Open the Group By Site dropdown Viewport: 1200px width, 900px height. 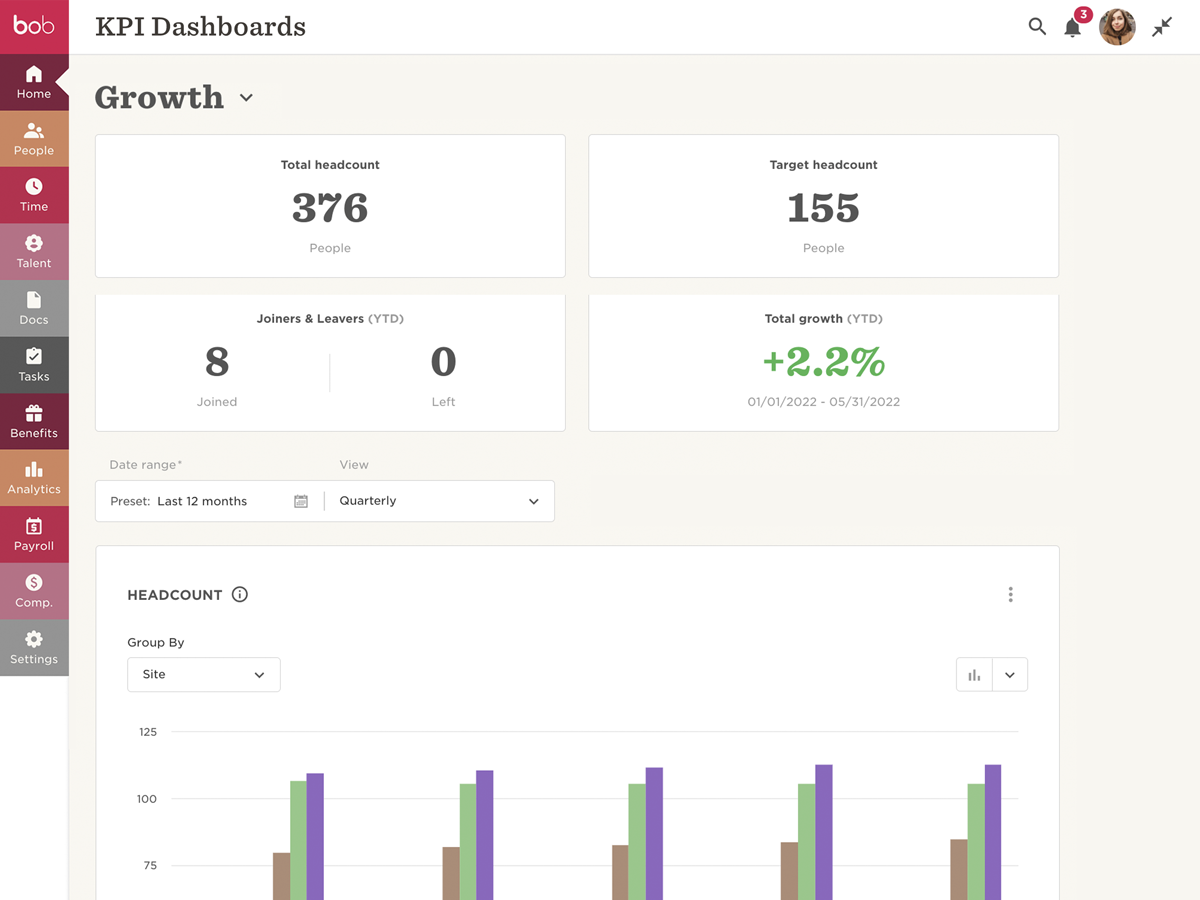pyautogui.click(x=204, y=675)
